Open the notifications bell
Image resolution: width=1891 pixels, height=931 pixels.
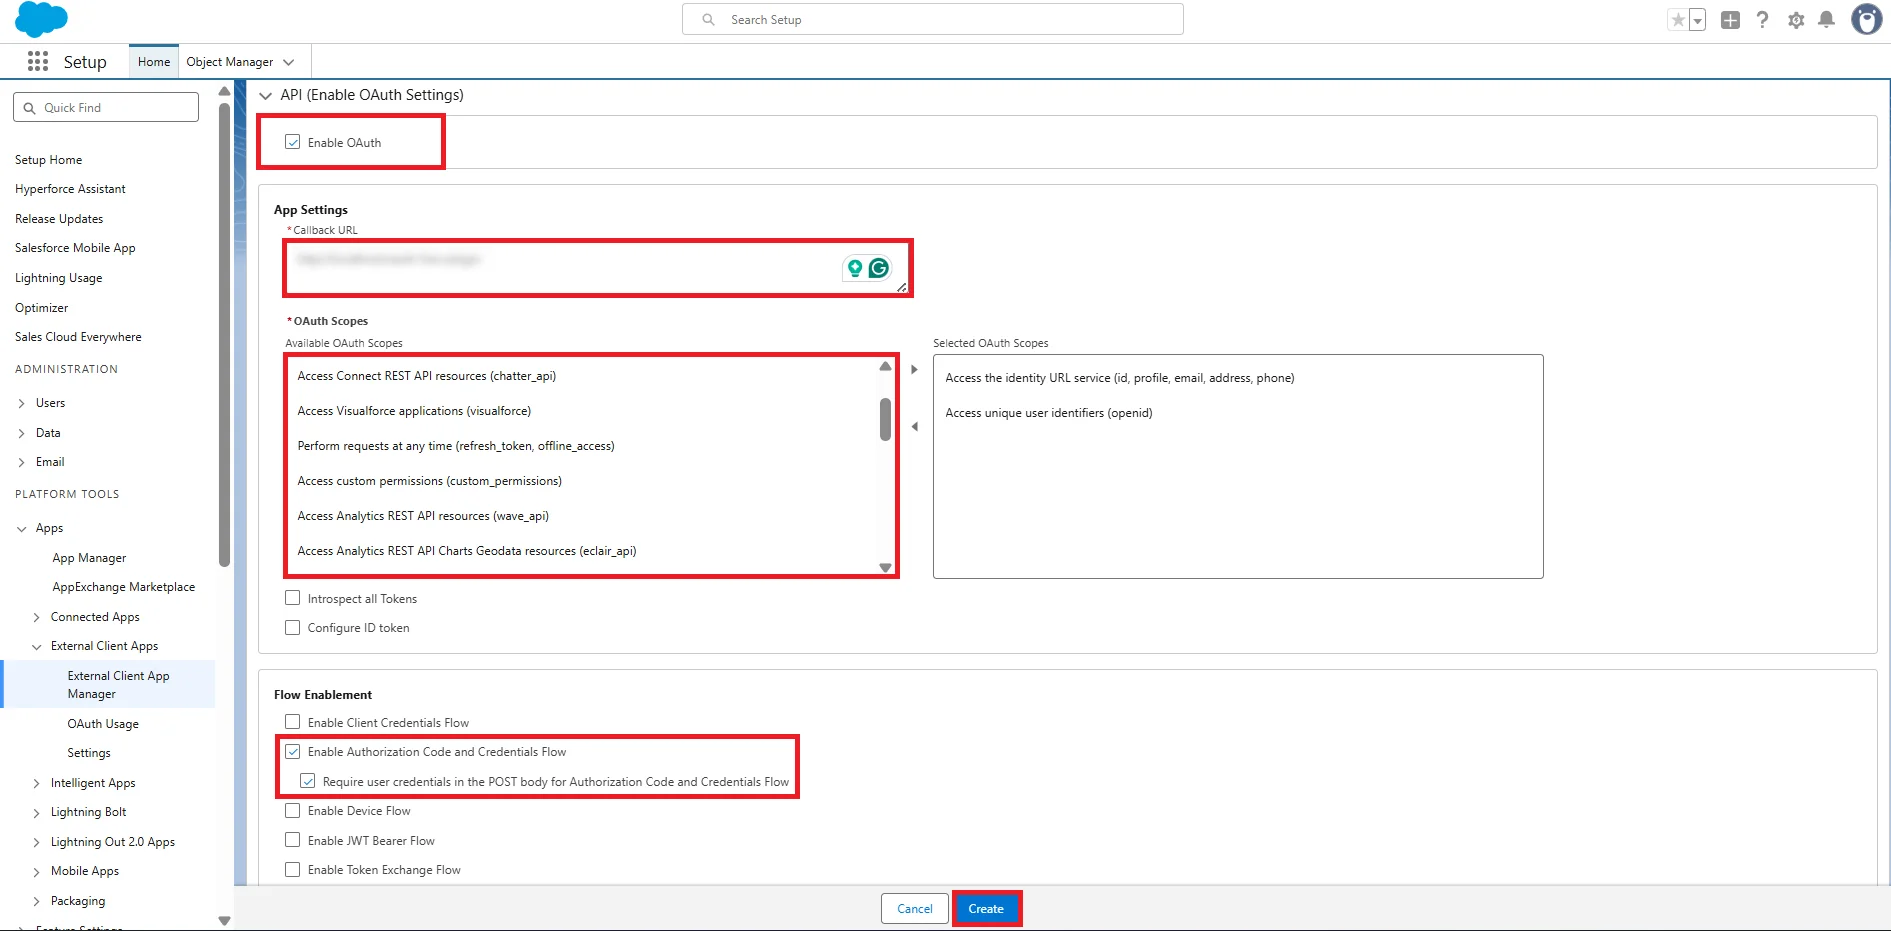click(1828, 19)
